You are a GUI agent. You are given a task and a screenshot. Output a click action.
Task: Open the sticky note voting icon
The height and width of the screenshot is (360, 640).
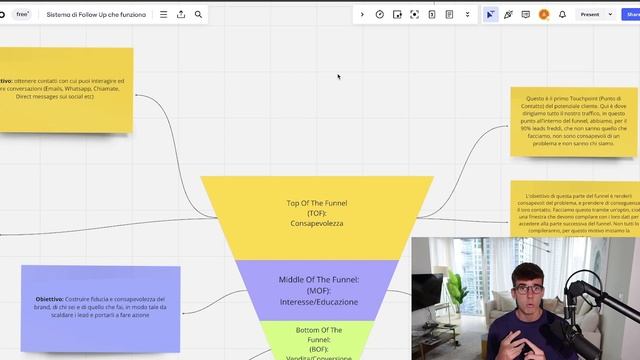(397, 15)
